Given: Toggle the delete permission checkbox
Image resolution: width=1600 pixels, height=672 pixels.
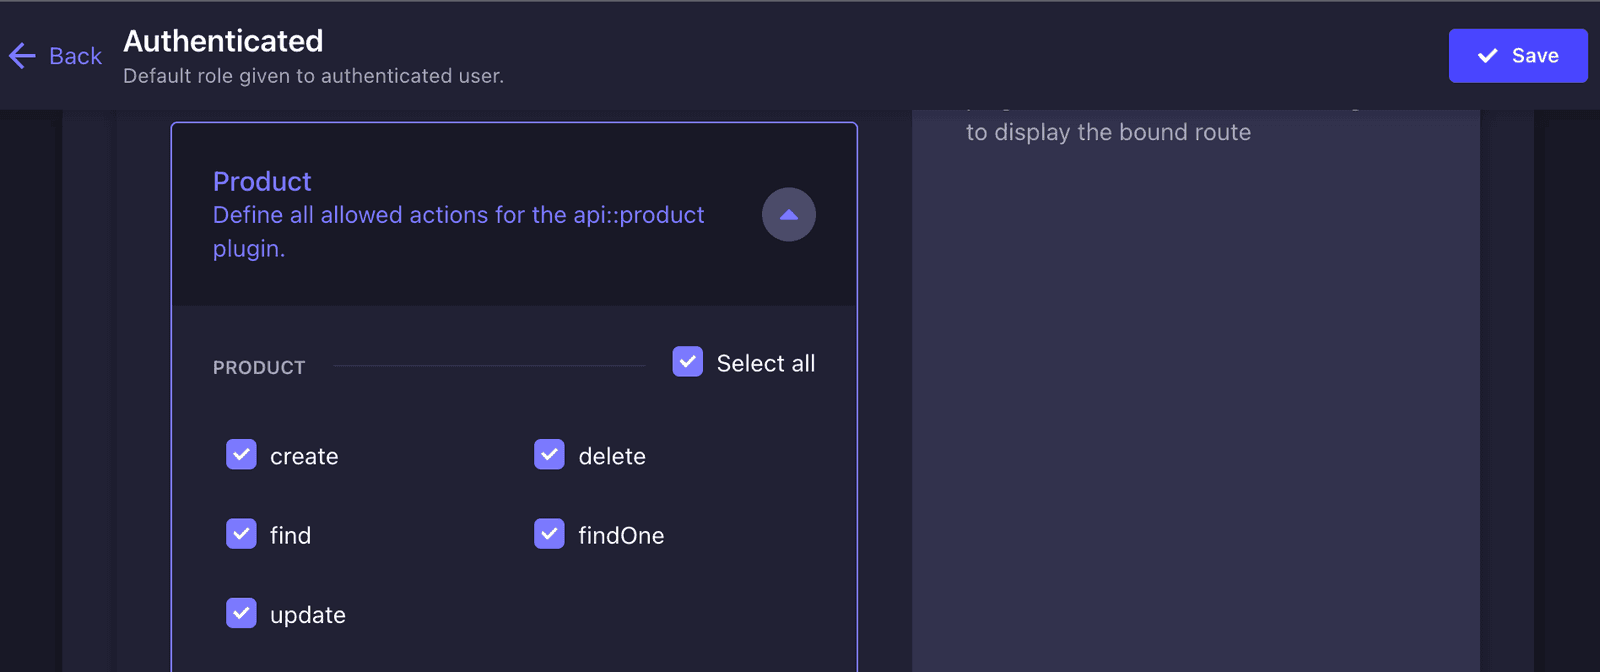Looking at the screenshot, I should click(549, 455).
